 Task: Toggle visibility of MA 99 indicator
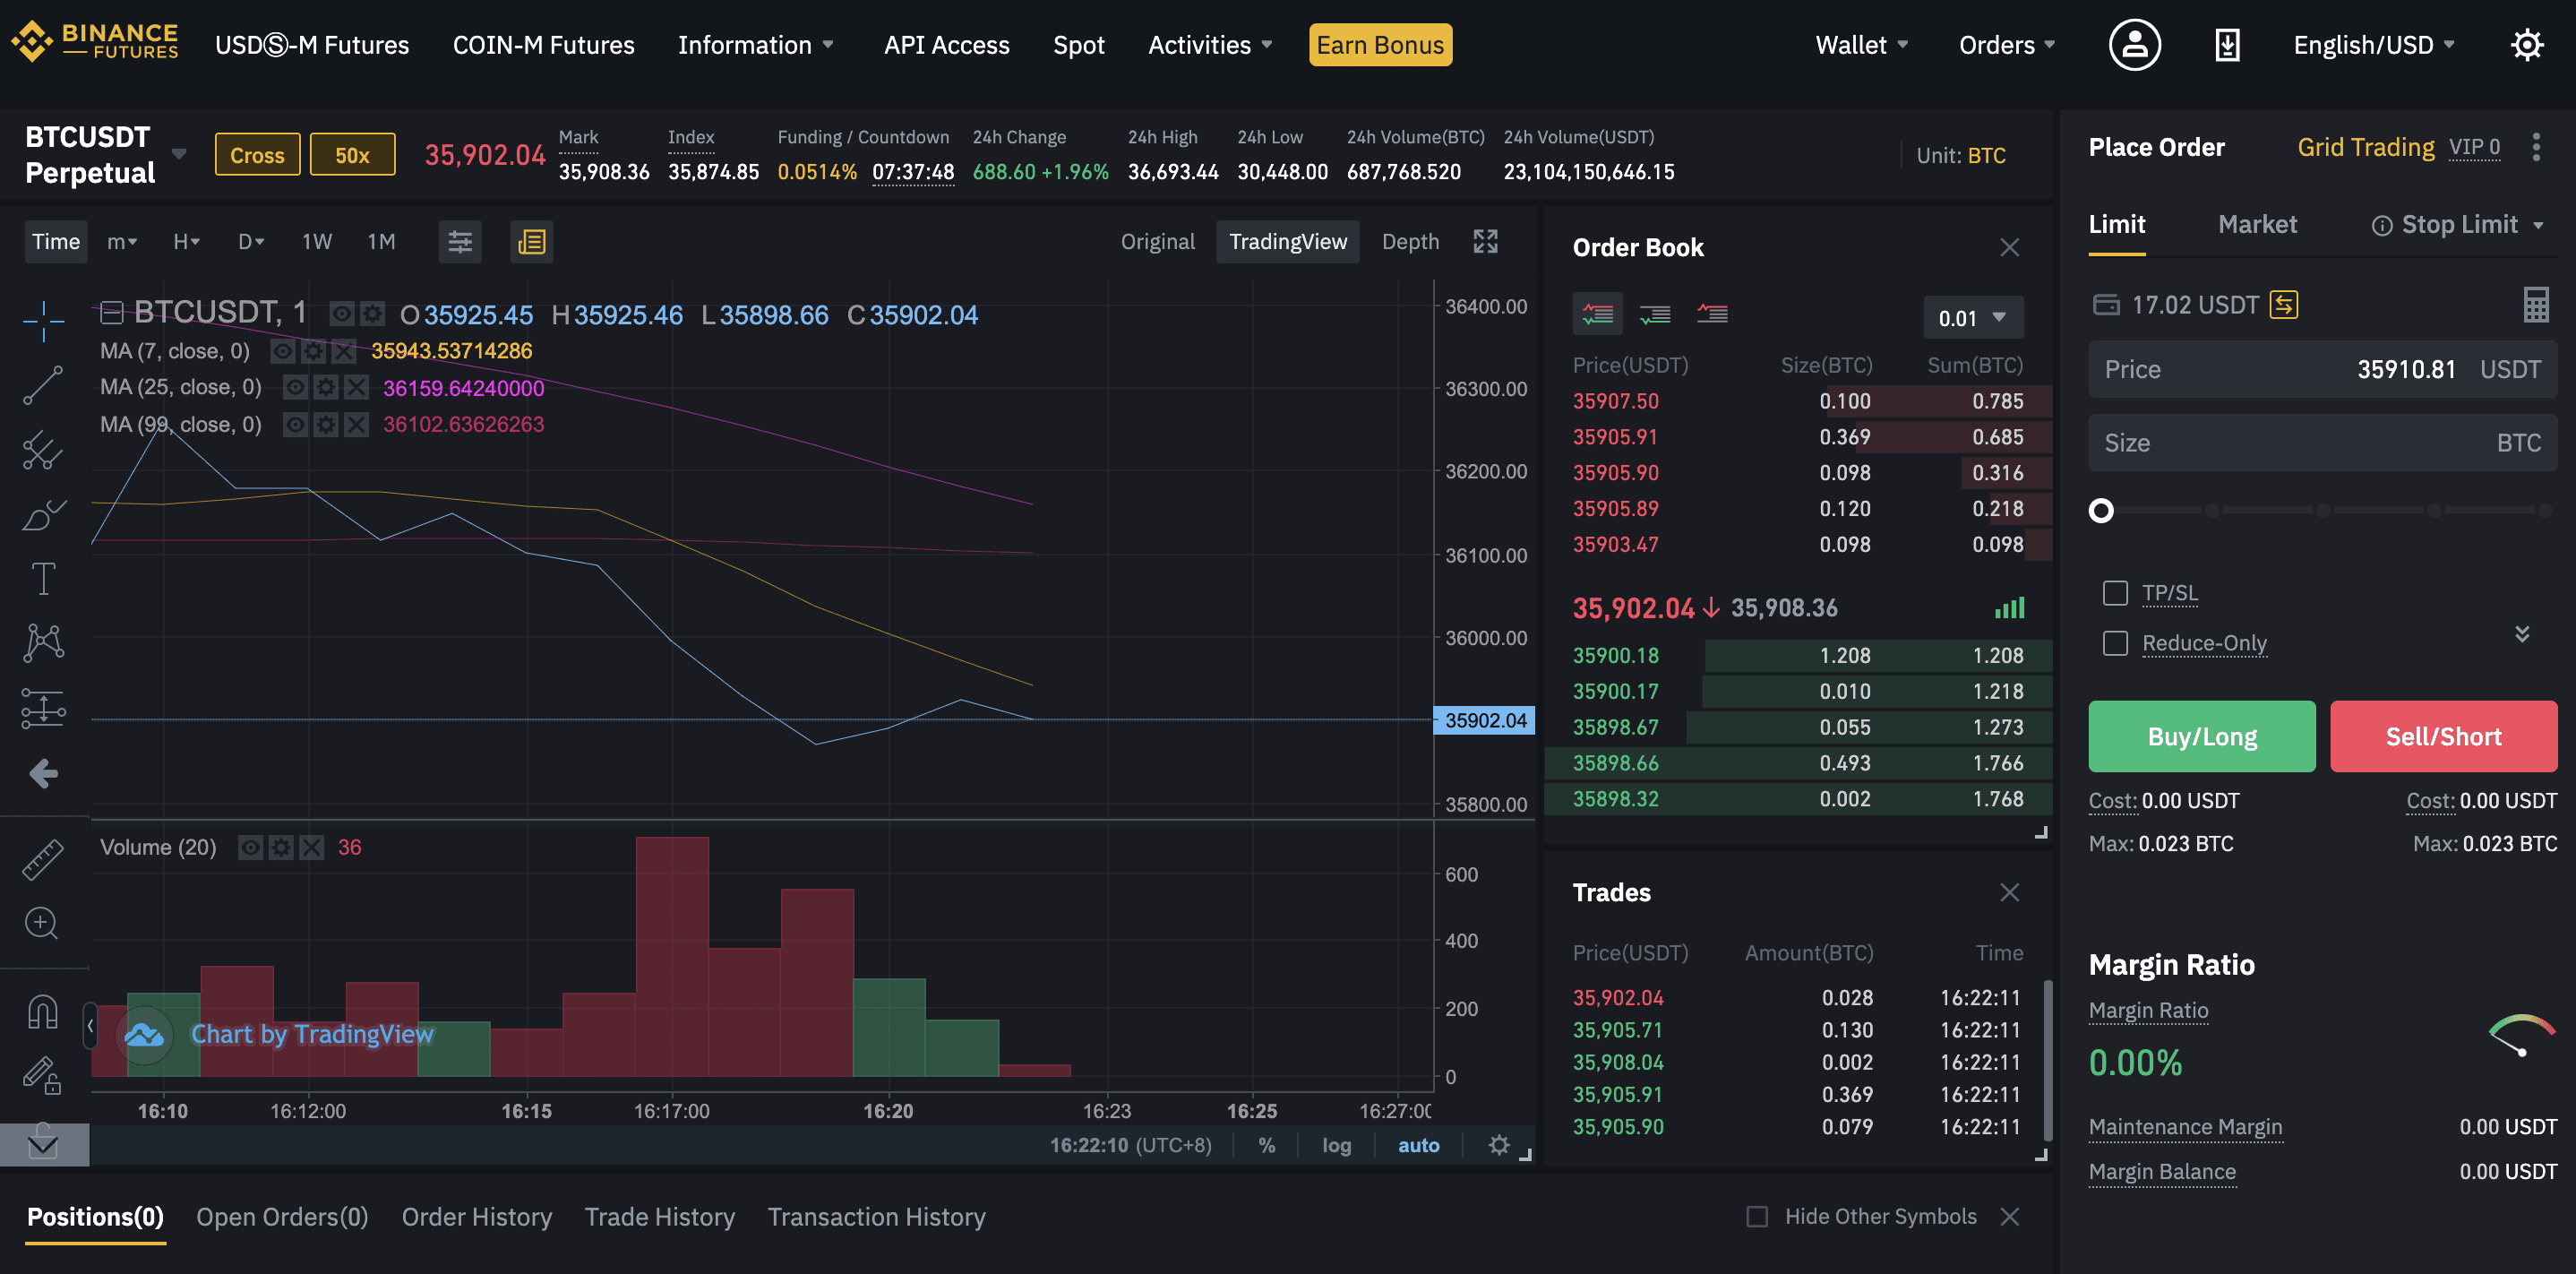pyautogui.click(x=295, y=424)
